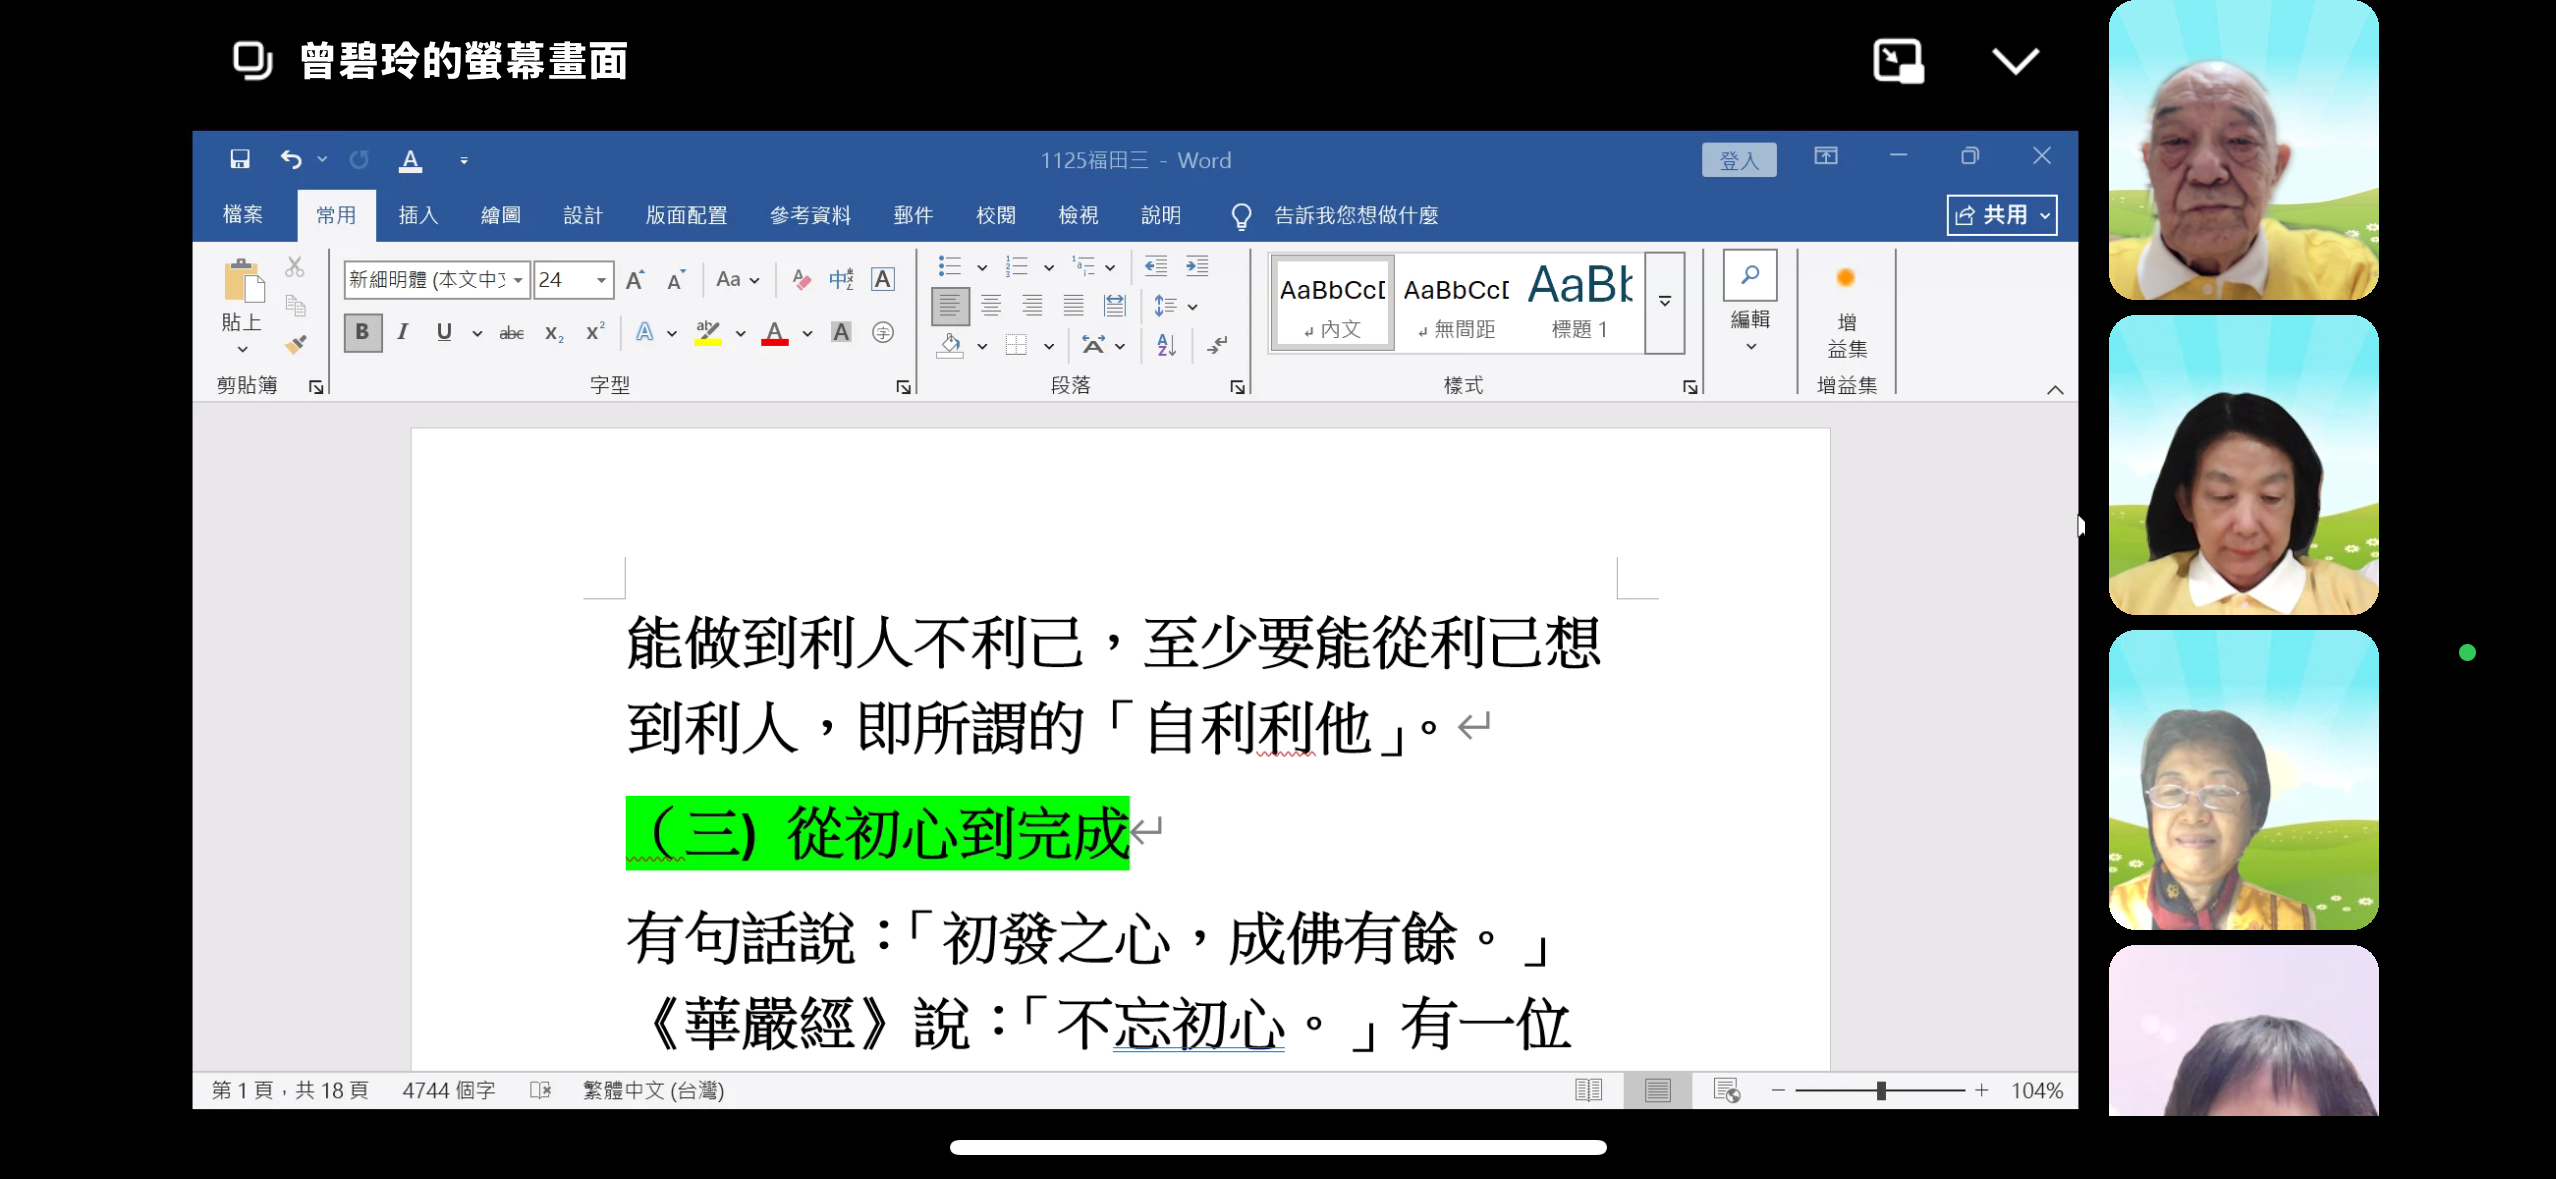Toggle Italic formatting button

coord(403,332)
